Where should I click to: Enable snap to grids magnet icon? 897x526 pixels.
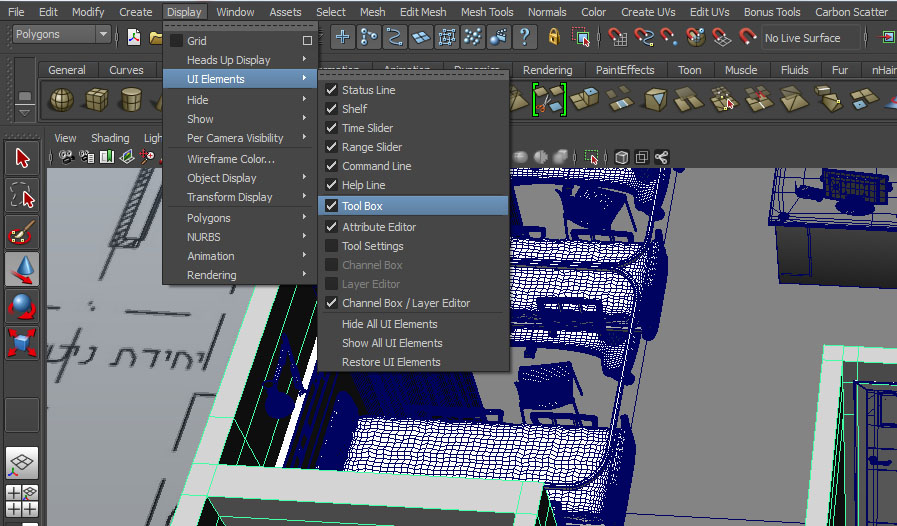click(x=619, y=38)
